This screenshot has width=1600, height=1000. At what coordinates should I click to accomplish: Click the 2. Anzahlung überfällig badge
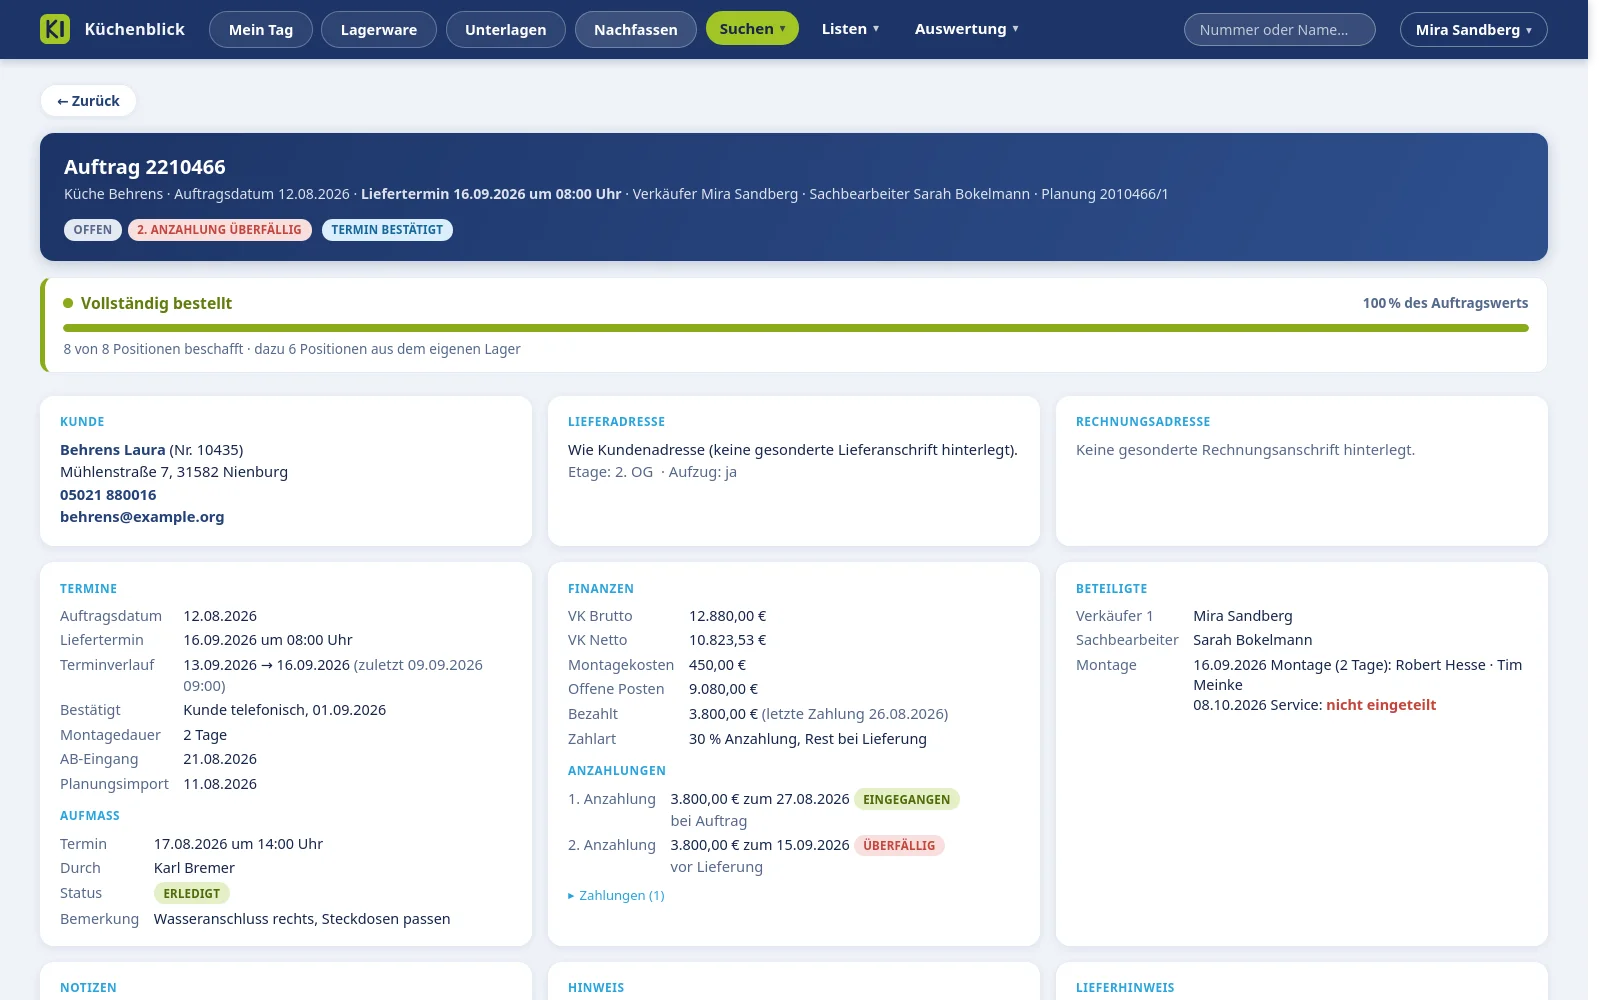pos(219,230)
